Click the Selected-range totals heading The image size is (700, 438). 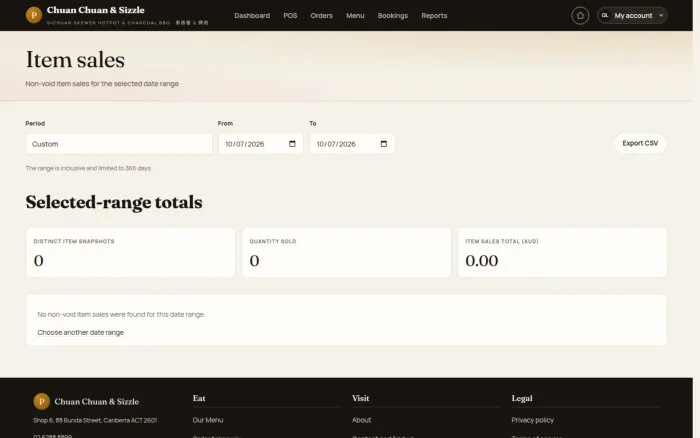pos(114,202)
